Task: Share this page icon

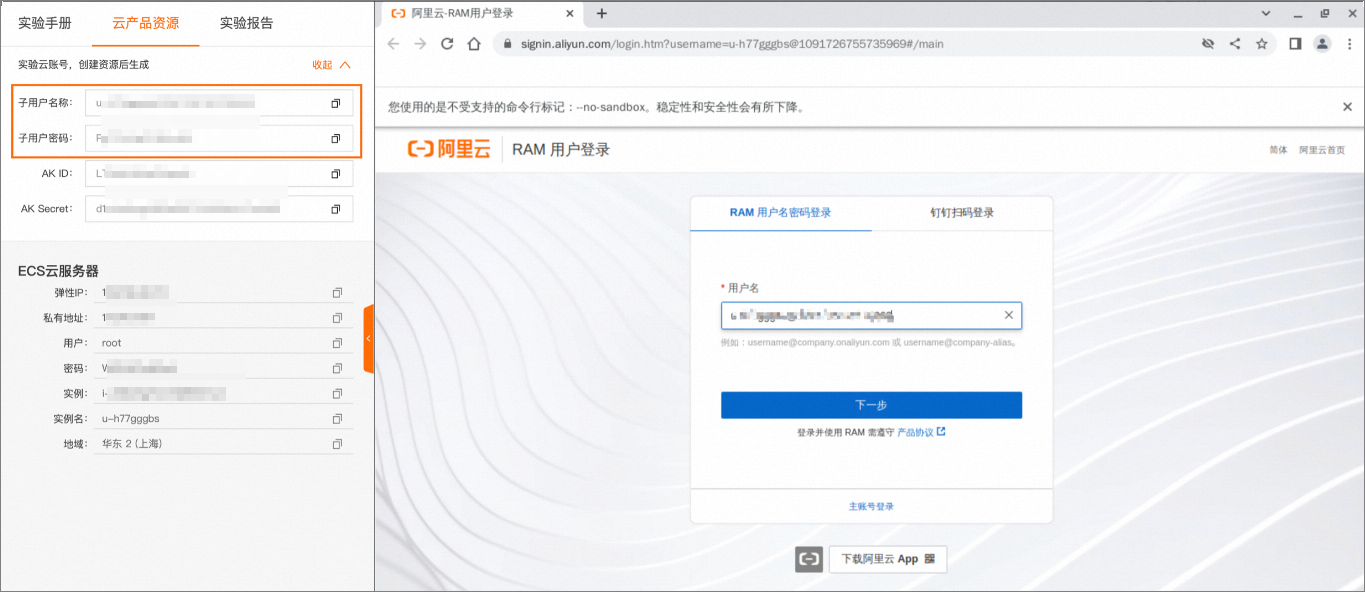Action: (1235, 44)
